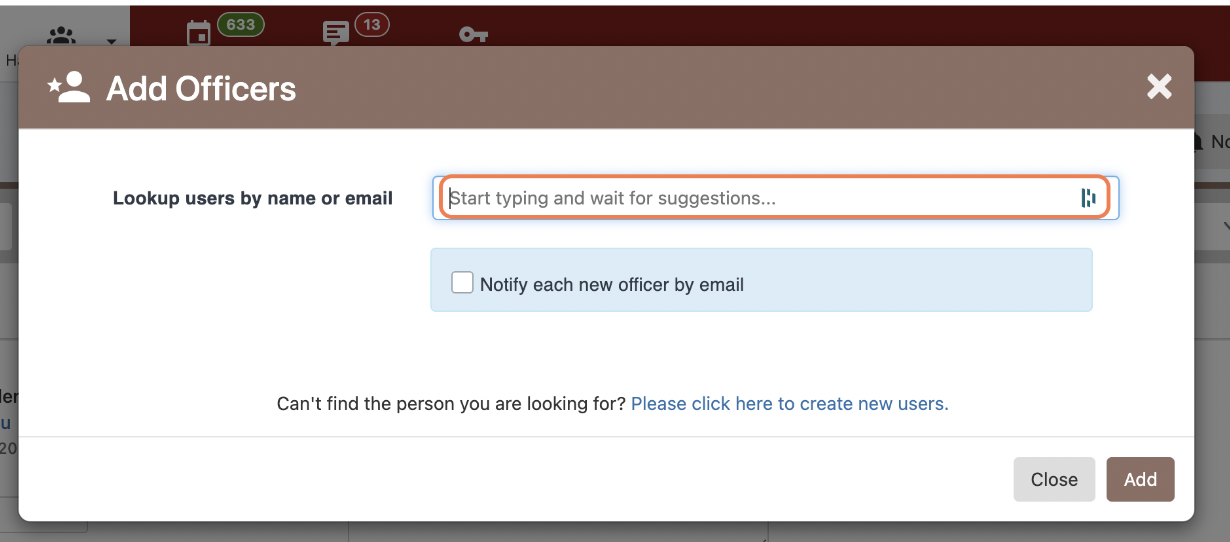Open the messages chat icon
The height and width of the screenshot is (542, 1230).
click(x=336, y=33)
